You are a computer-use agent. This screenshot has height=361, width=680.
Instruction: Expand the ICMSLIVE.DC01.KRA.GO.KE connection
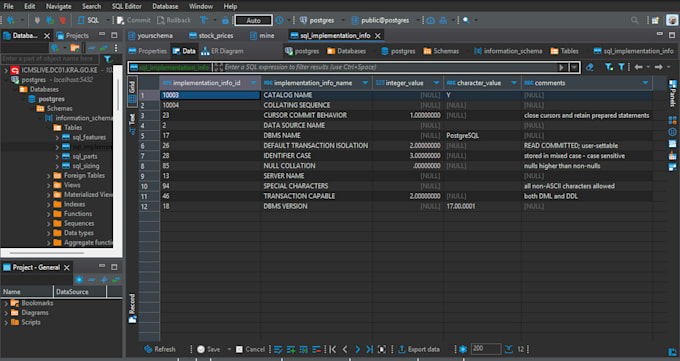pyautogui.click(x=6, y=70)
